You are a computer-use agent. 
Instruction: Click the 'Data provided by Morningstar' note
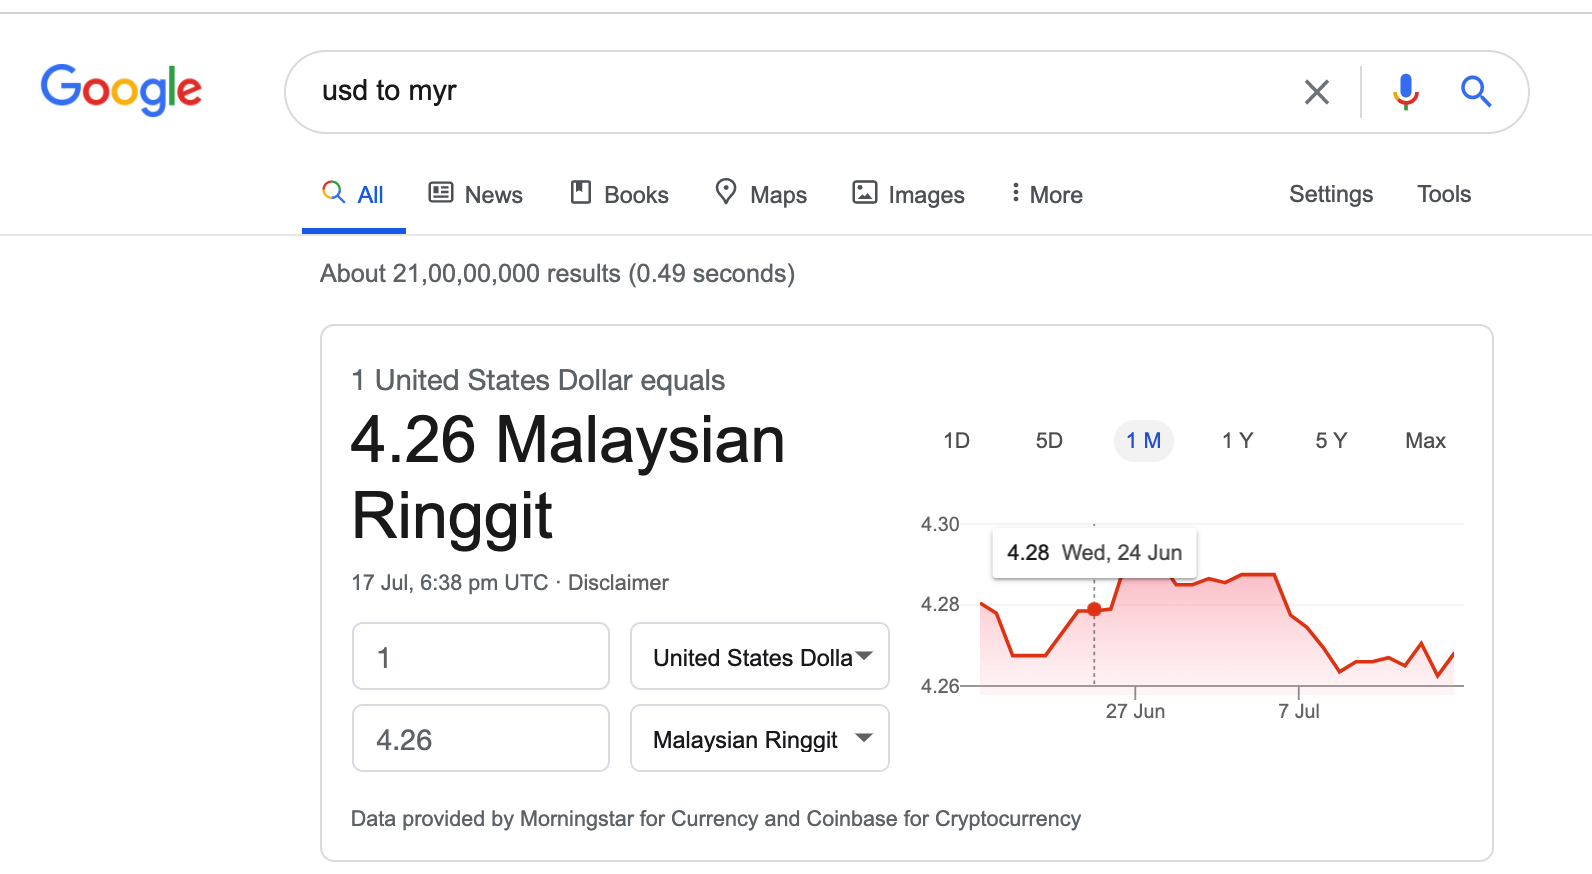716,819
